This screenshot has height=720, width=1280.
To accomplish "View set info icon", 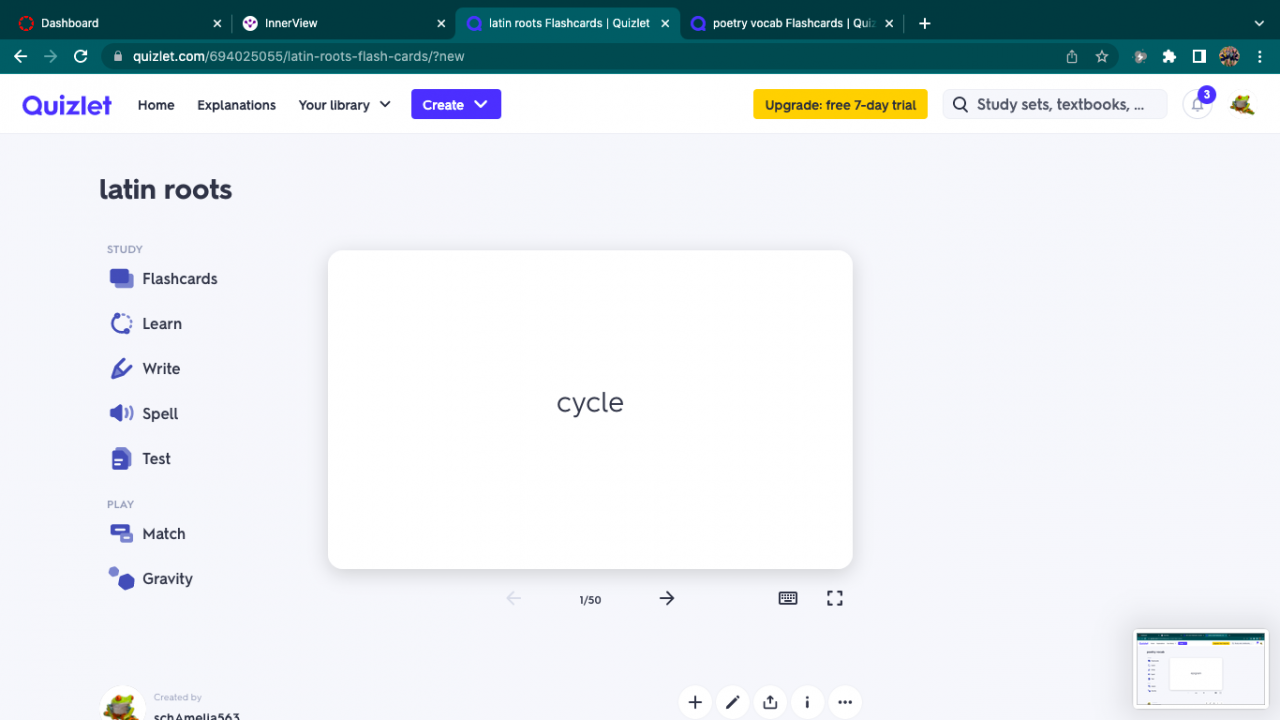I will [x=807, y=702].
